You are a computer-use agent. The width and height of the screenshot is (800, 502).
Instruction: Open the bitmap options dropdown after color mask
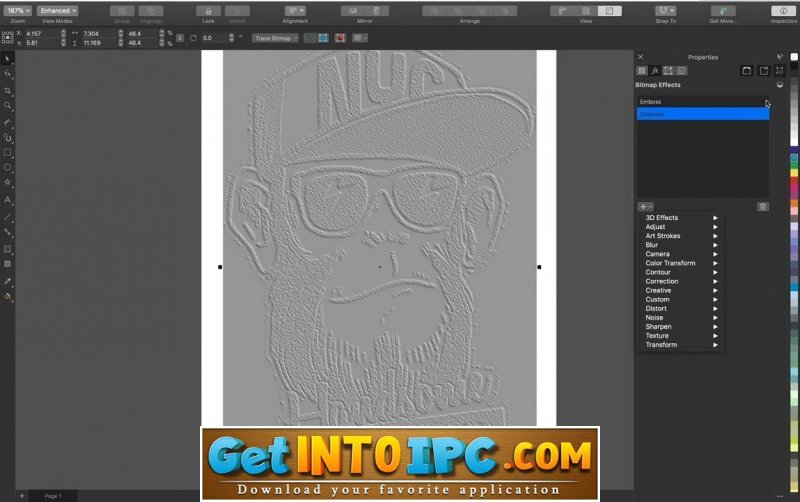(x=360, y=38)
